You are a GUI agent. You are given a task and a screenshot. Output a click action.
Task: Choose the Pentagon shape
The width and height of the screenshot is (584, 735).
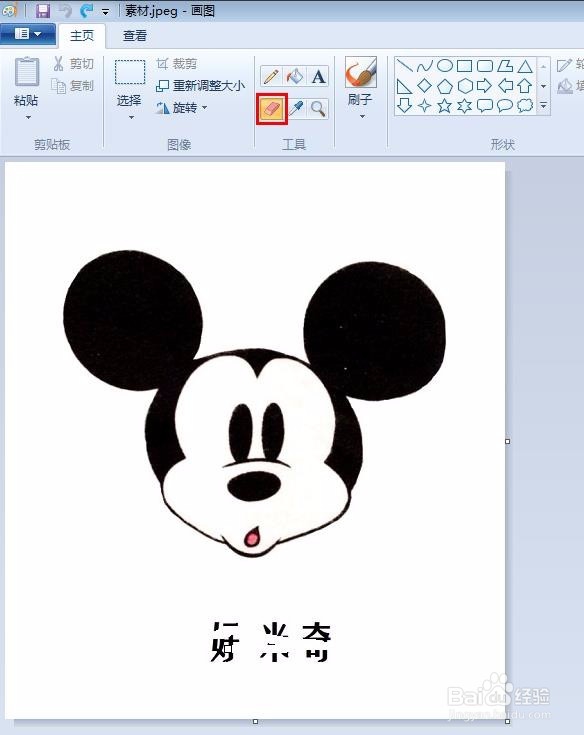pos(444,86)
